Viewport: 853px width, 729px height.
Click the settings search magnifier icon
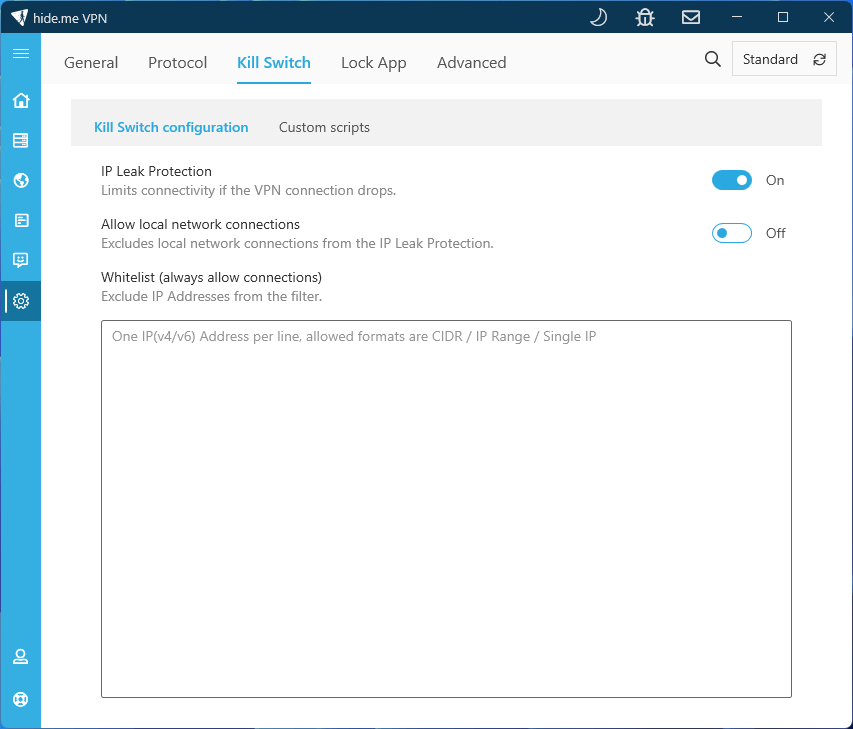pyautogui.click(x=713, y=59)
